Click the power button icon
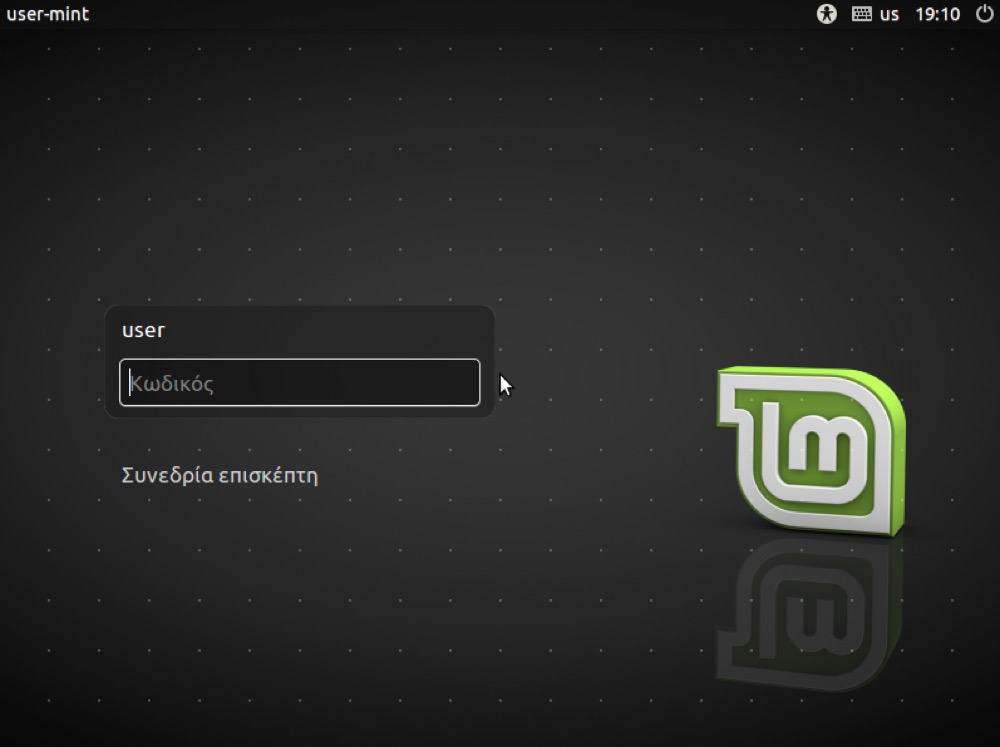The width and height of the screenshot is (1000, 747). click(985, 13)
